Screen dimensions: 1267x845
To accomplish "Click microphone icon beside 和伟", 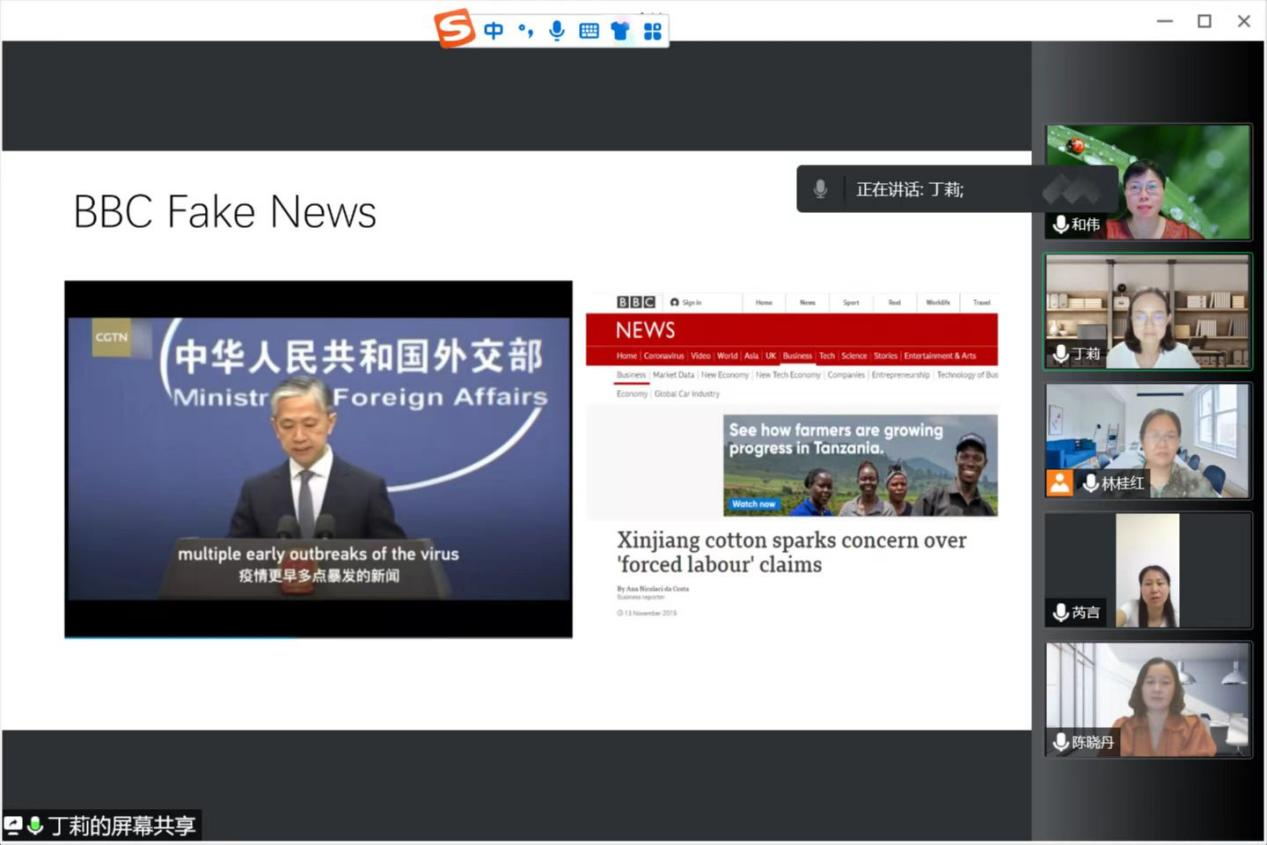I will [1060, 225].
